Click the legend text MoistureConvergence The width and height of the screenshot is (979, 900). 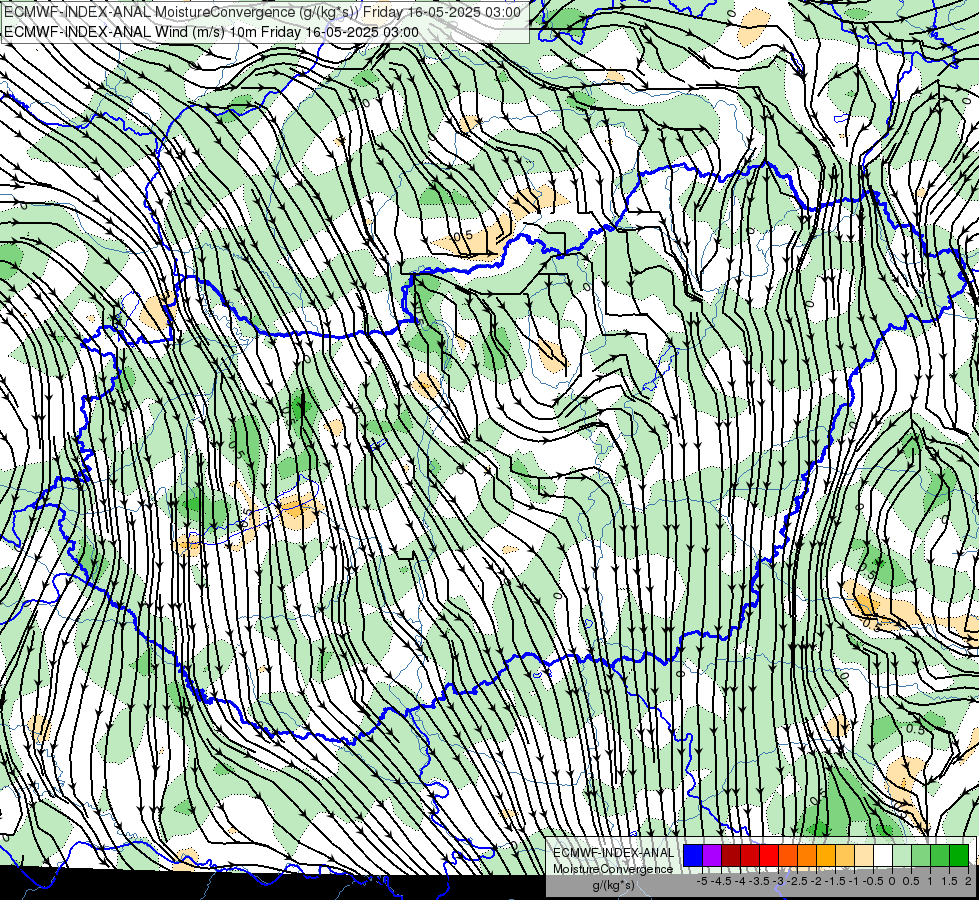tap(613, 869)
